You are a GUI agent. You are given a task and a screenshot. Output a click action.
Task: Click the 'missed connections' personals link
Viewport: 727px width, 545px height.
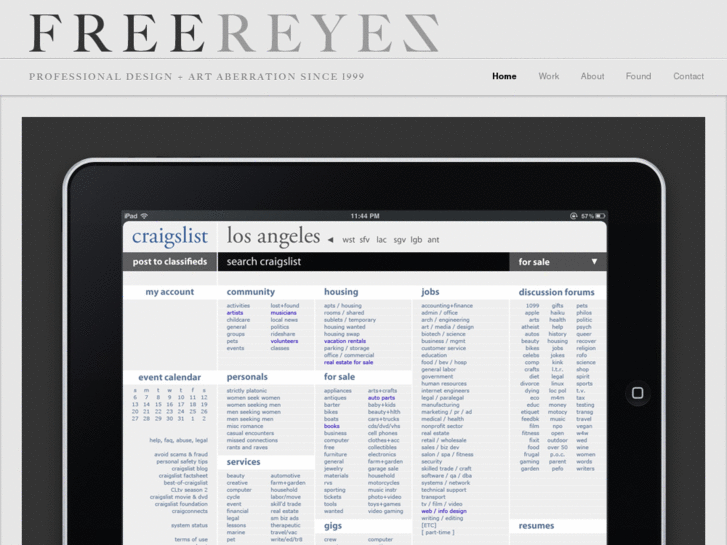click(x=252, y=440)
